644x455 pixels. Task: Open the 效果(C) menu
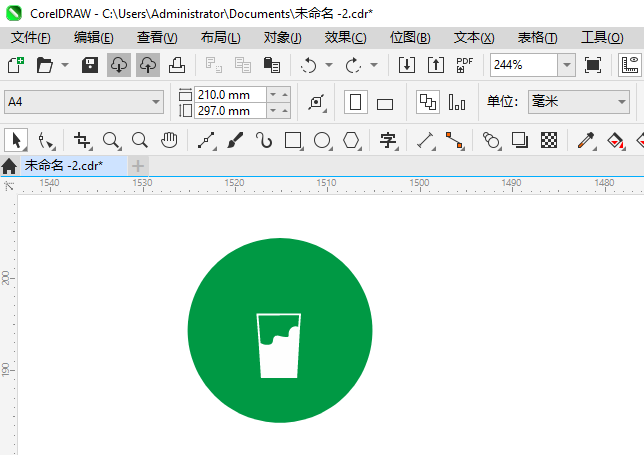coord(345,37)
